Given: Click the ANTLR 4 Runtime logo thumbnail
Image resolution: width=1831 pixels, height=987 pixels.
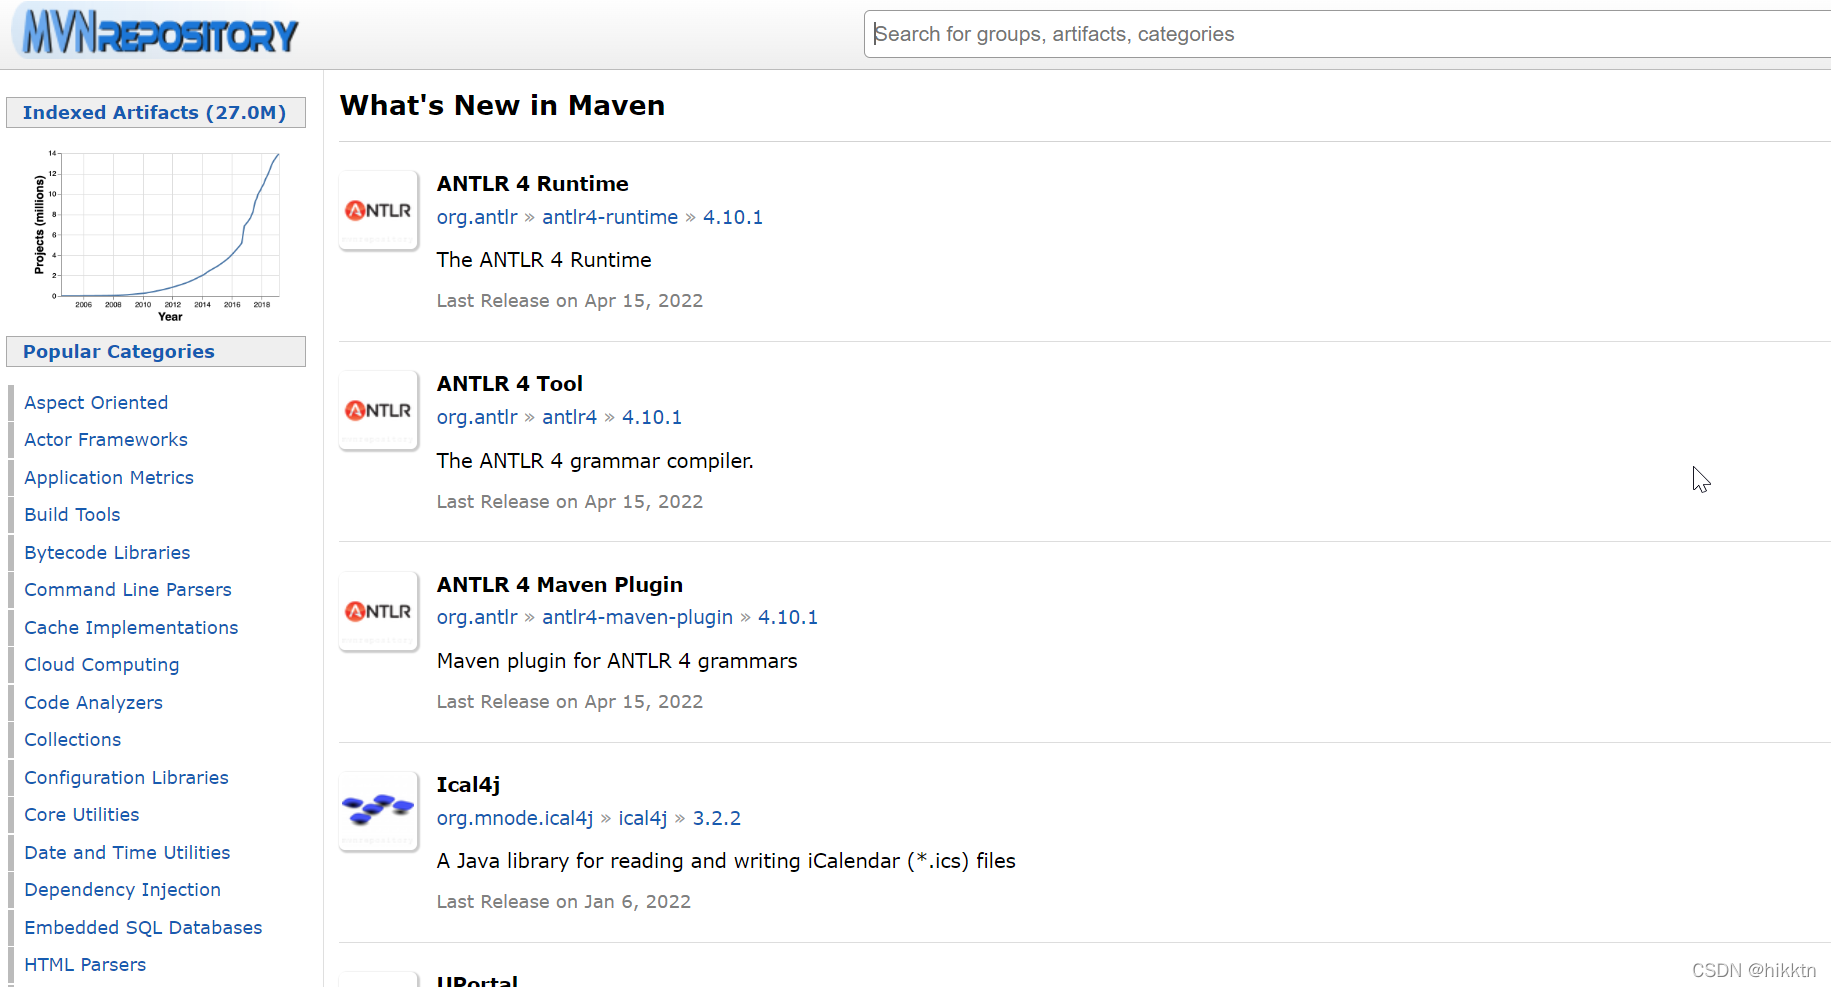Looking at the screenshot, I should tap(378, 210).
